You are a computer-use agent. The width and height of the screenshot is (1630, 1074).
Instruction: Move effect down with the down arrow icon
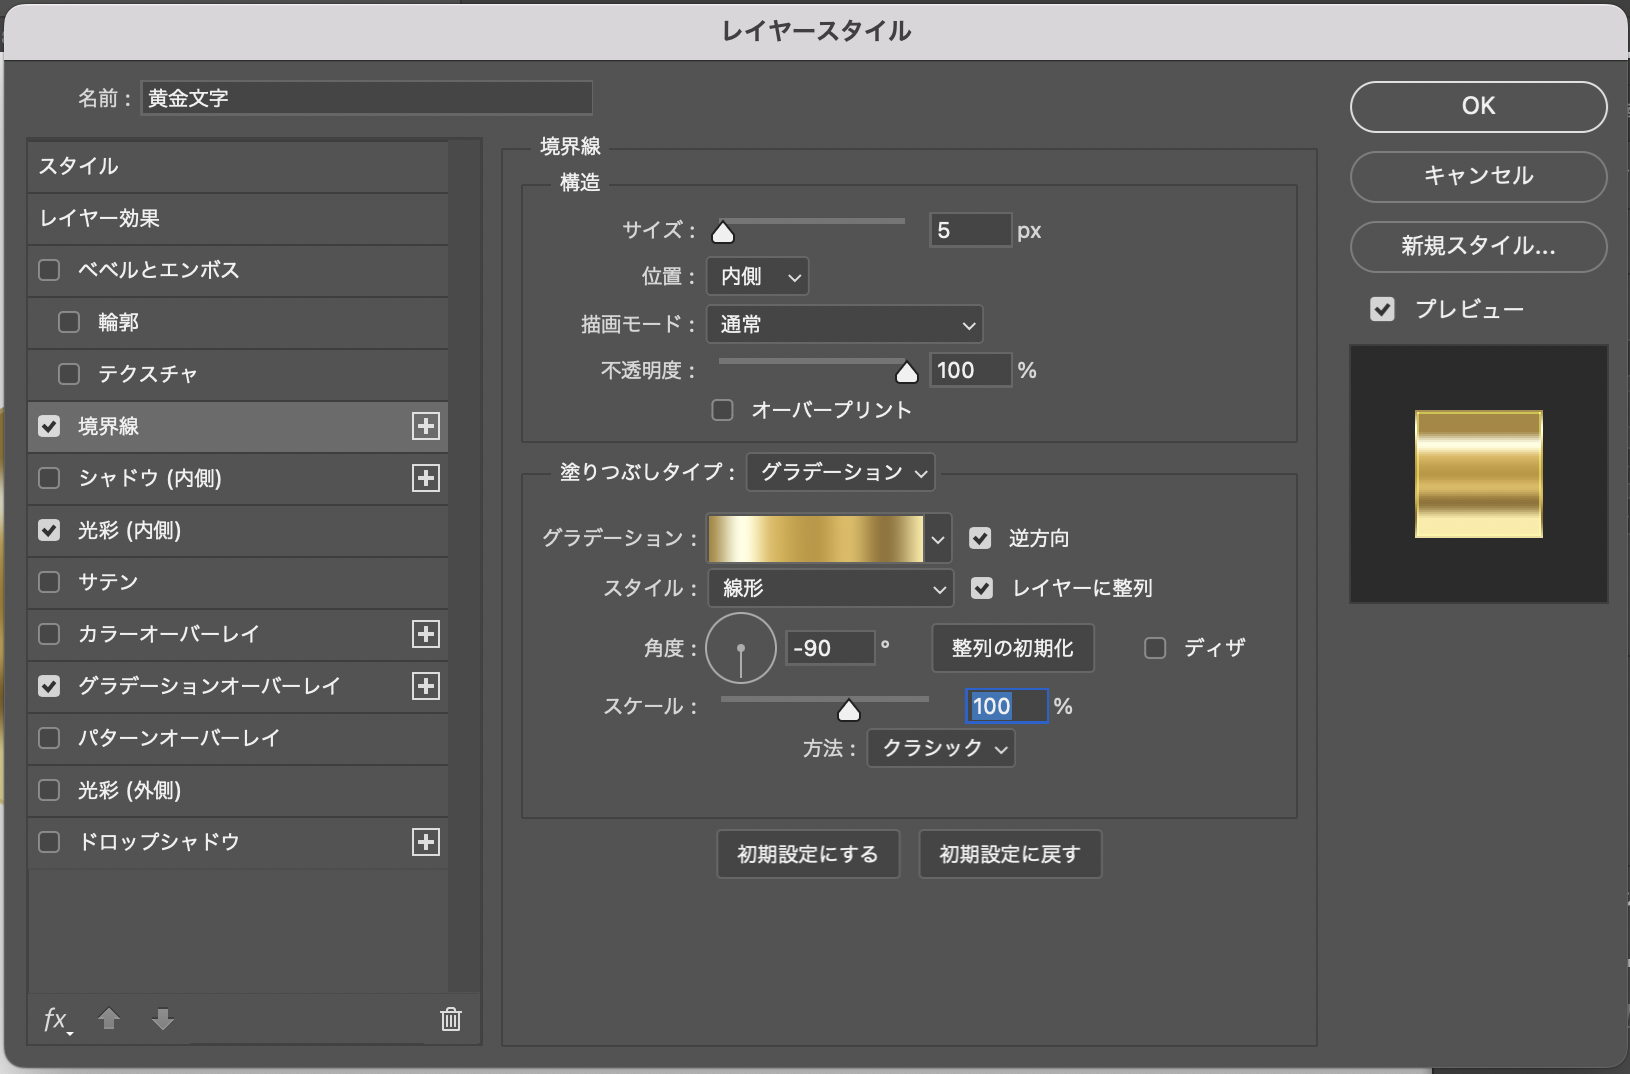pyautogui.click(x=163, y=1019)
